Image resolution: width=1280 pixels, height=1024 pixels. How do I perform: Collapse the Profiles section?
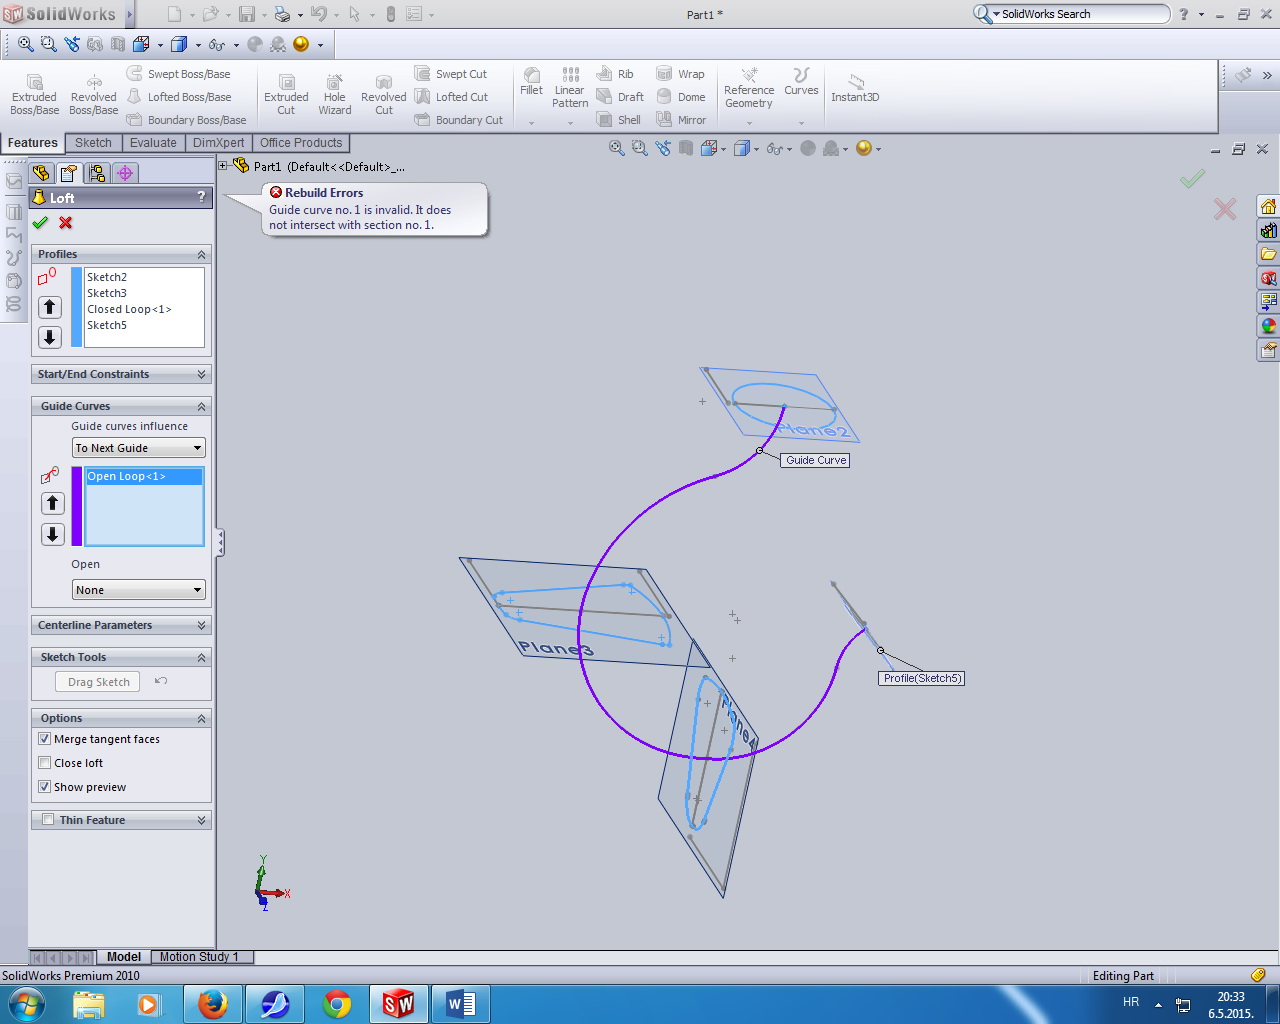[199, 254]
